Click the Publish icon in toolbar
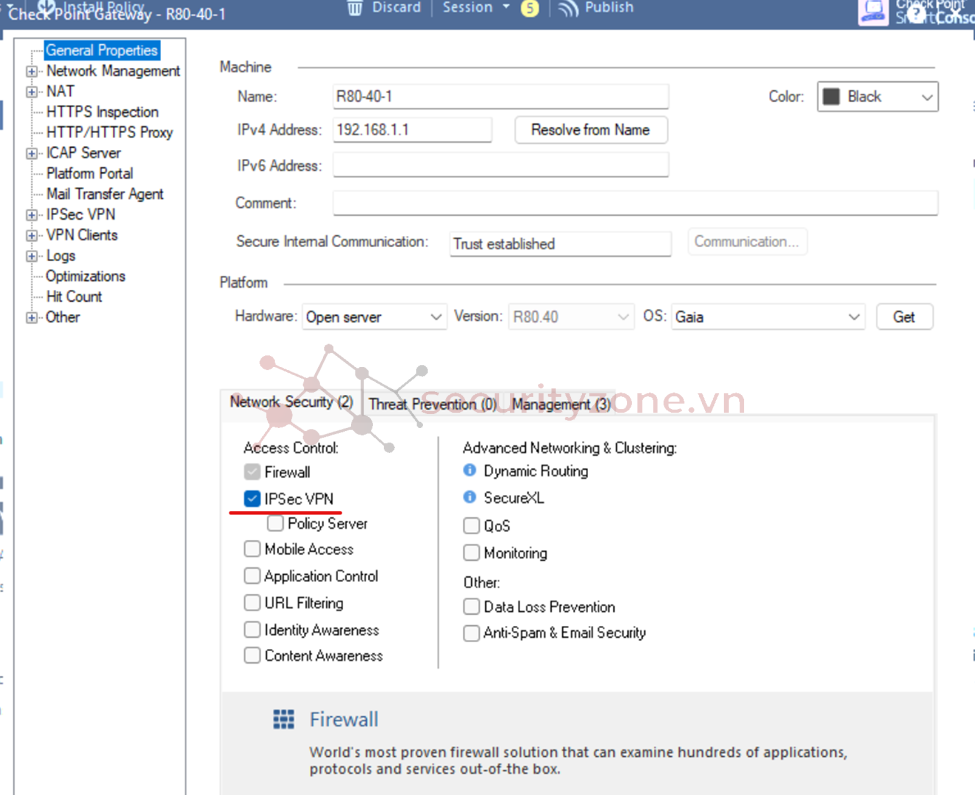The width and height of the screenshot is (975, 795). coord(568,8)
